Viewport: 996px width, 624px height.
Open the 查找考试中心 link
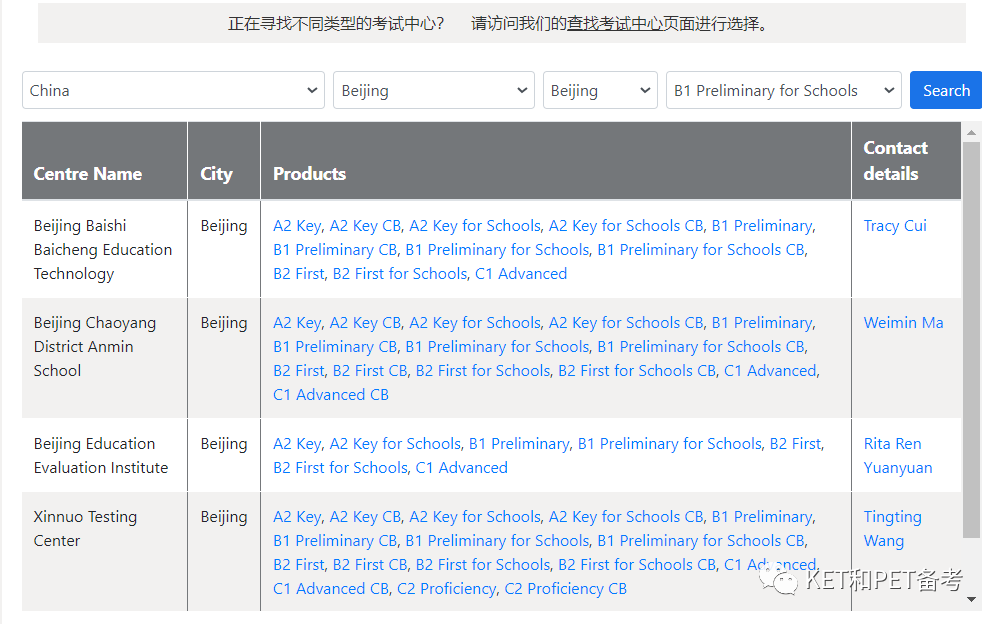click(615, 24)
